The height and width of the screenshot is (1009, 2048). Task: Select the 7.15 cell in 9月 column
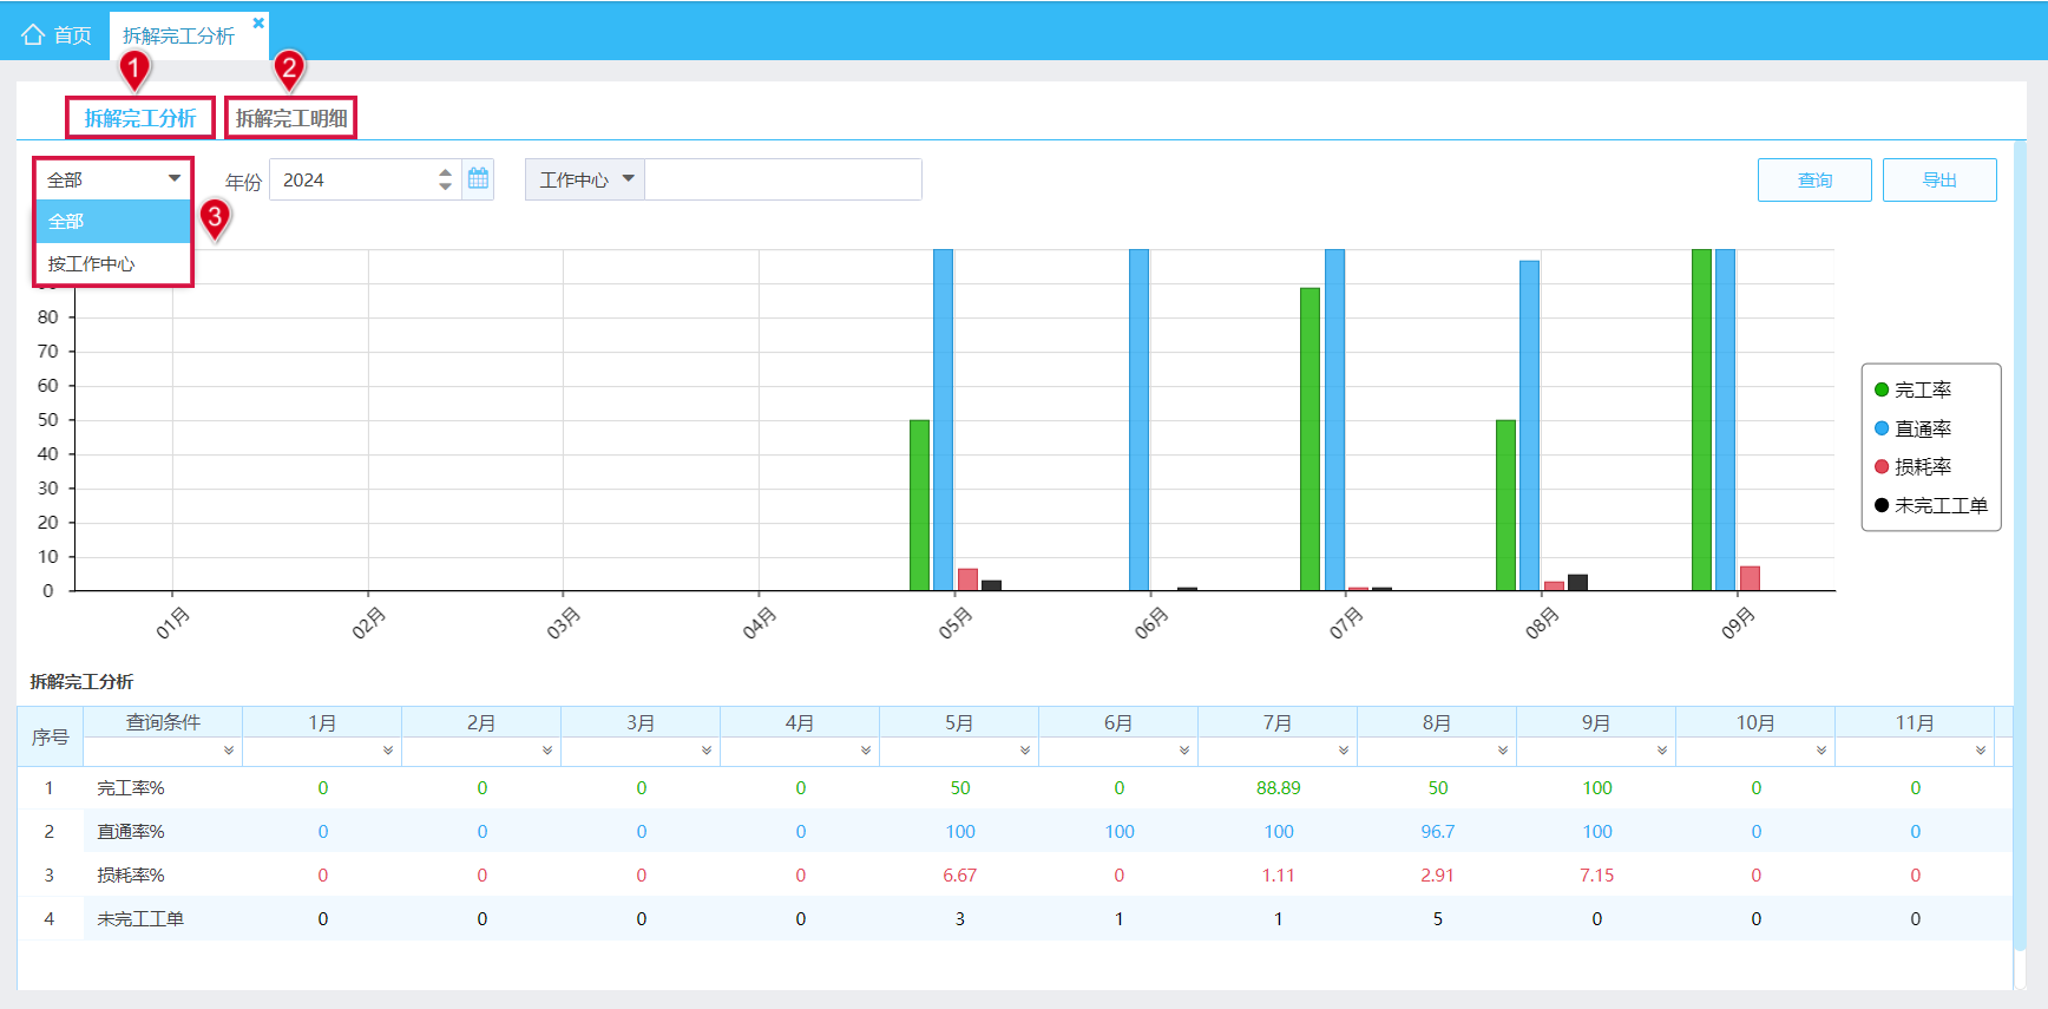tap(1596, 875)
